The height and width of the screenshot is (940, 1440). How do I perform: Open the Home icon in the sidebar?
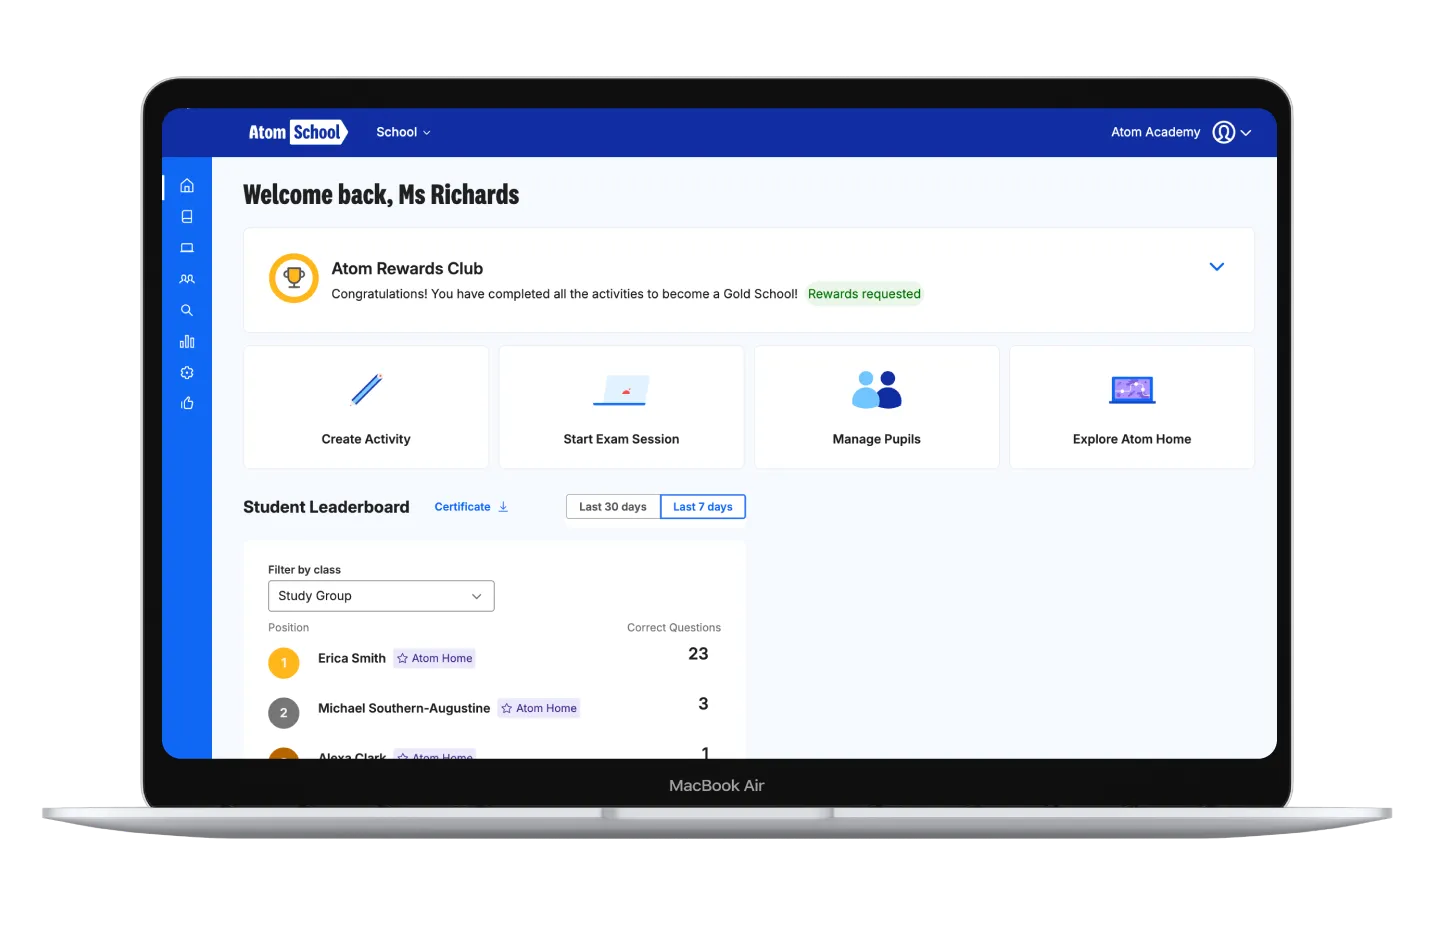[187, 186]
